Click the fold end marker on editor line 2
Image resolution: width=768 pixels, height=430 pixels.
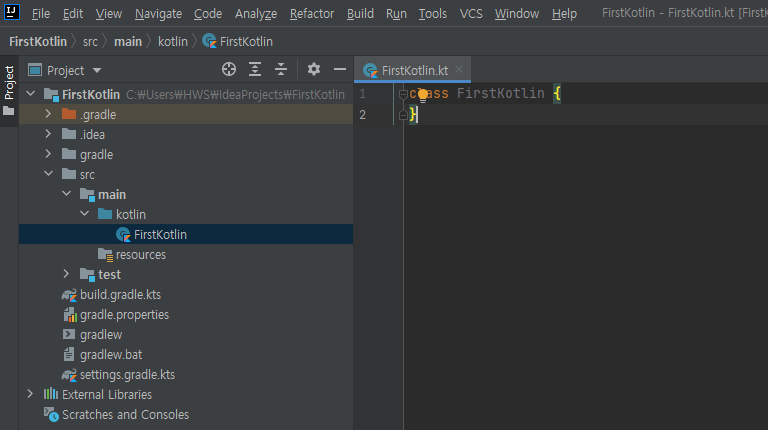pos(403,115)
